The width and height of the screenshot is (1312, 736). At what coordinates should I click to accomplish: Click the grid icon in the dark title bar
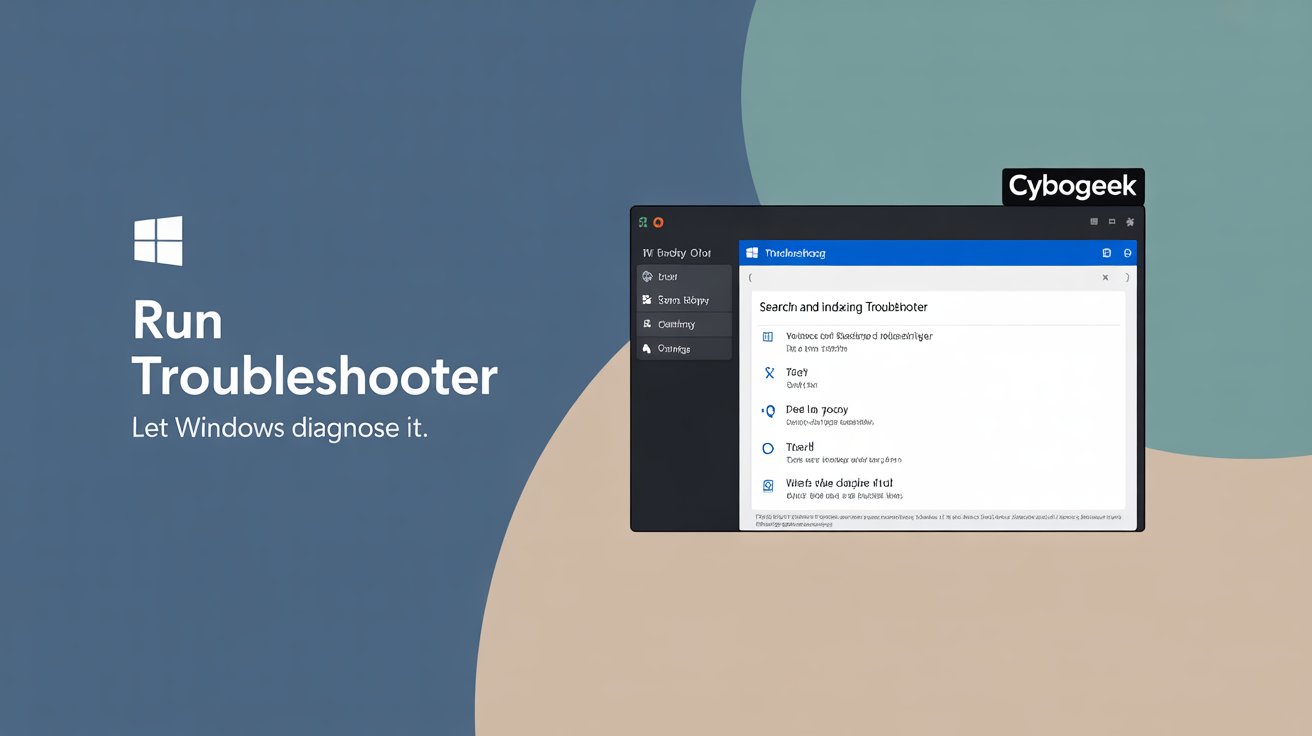click(1094, 222)
